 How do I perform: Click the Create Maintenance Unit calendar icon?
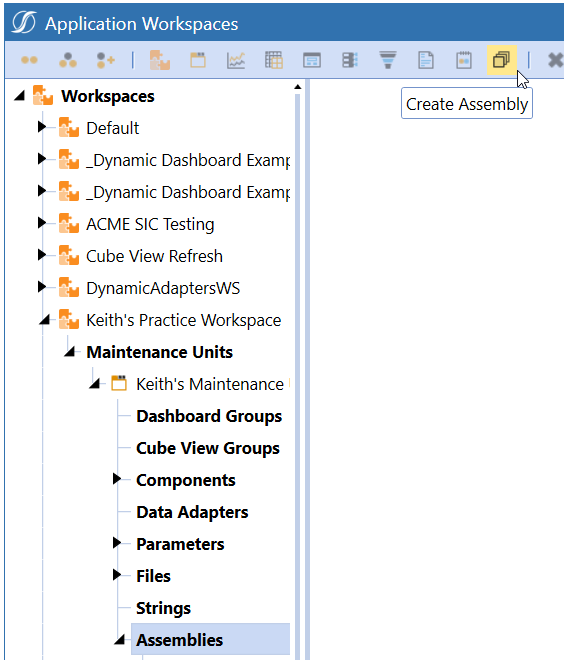[x=198, y=60]
